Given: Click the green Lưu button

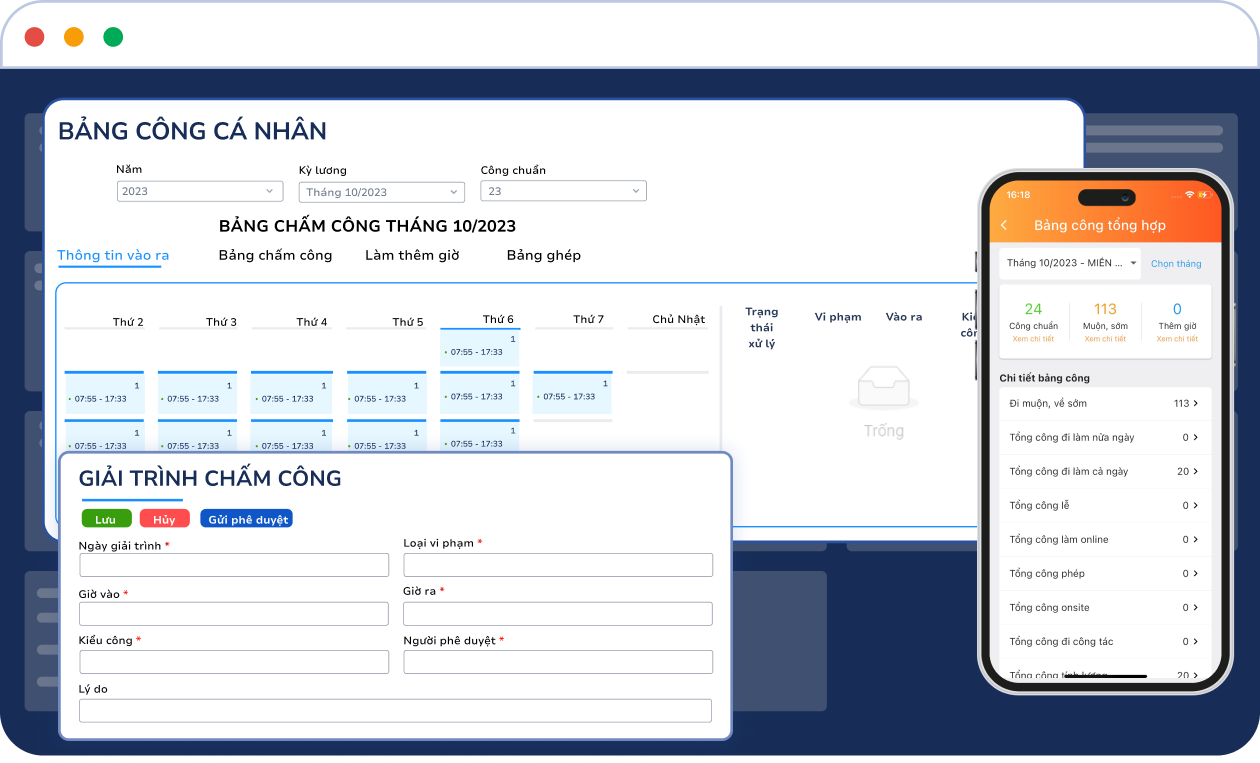Looking at the screenshot, I should click(106, 519).
